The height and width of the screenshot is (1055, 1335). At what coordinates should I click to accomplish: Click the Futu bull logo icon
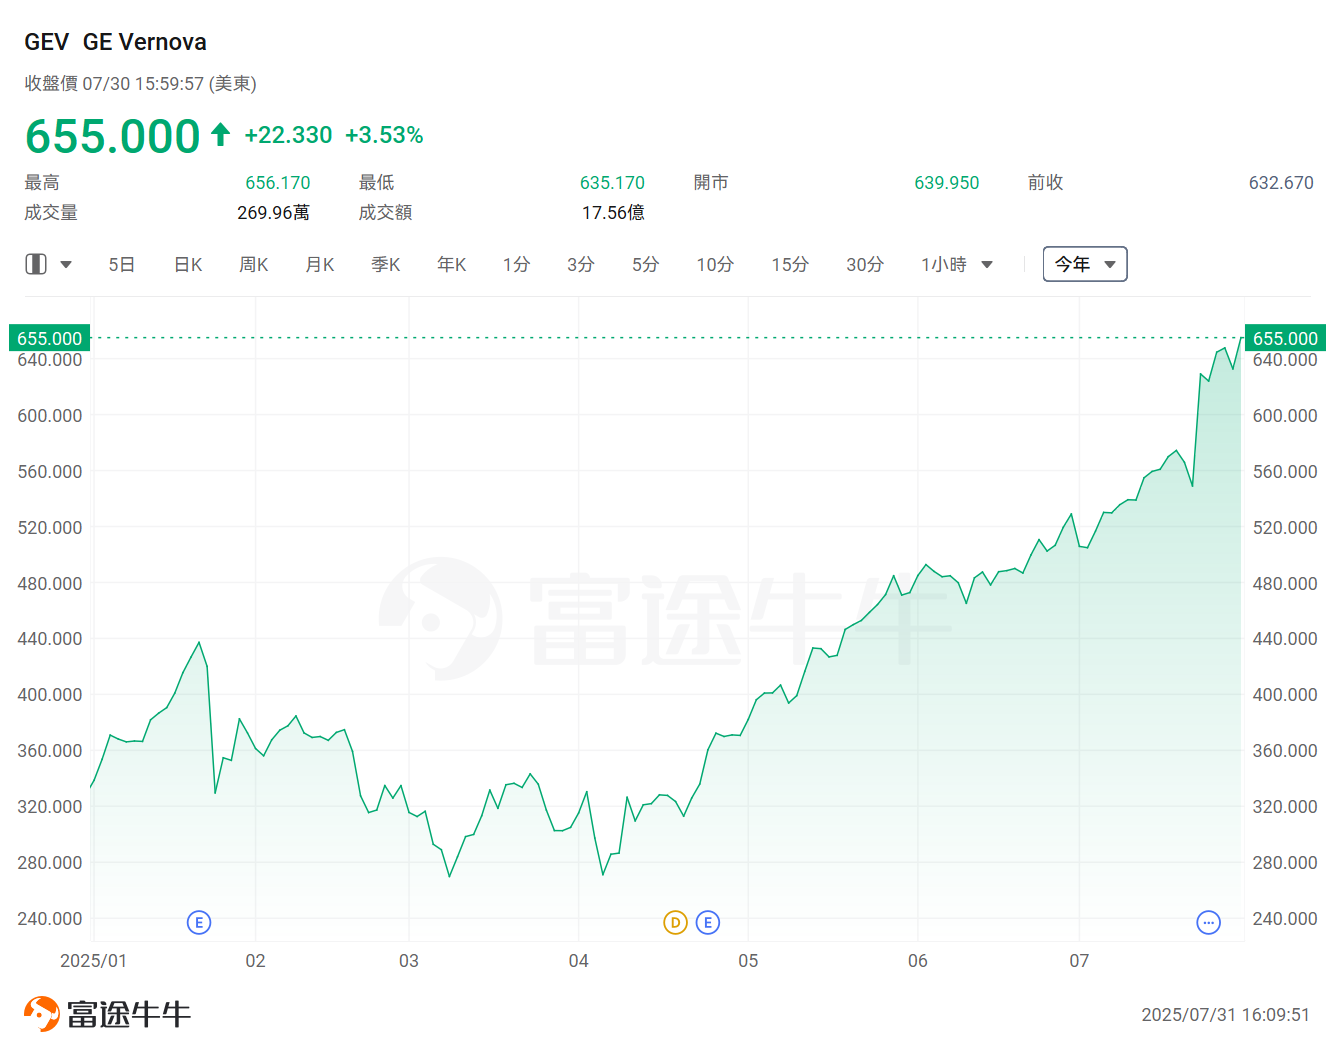click(42, 1013)
